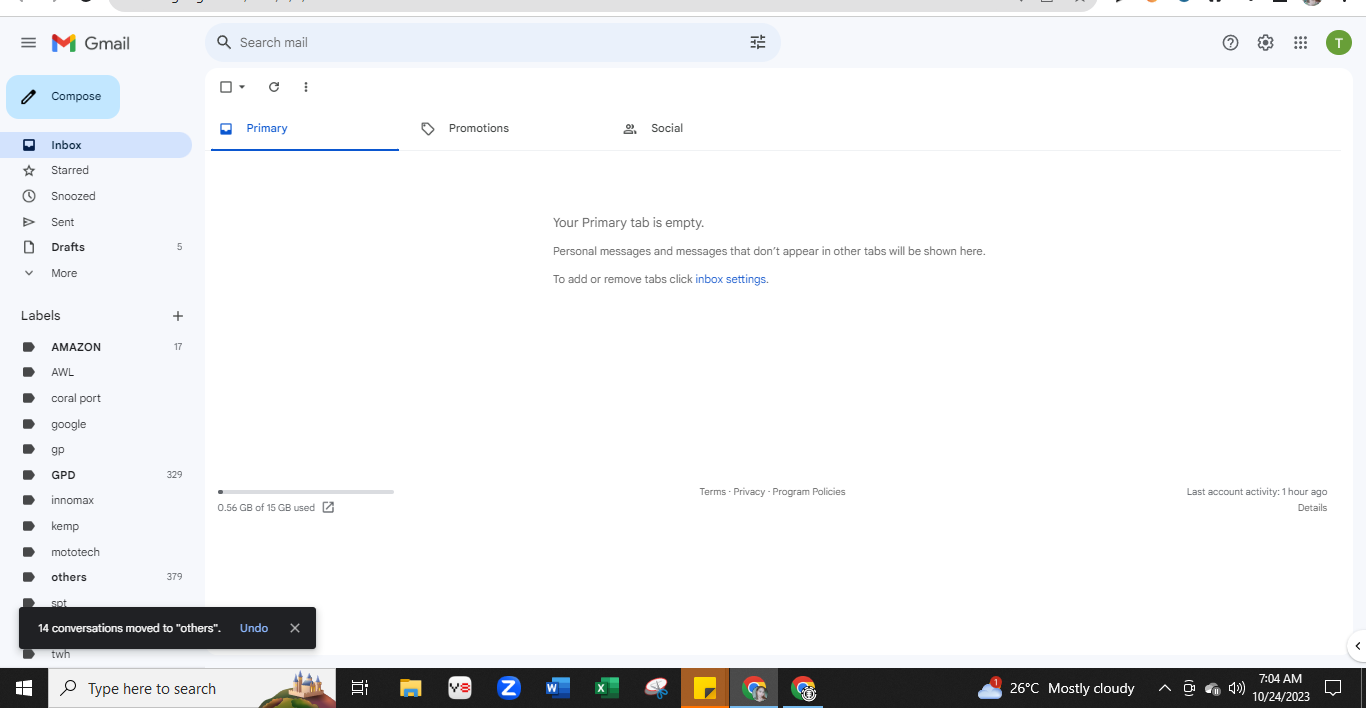Open the Google apps grid
The image size is (1366, 708).
[1301, 43]
